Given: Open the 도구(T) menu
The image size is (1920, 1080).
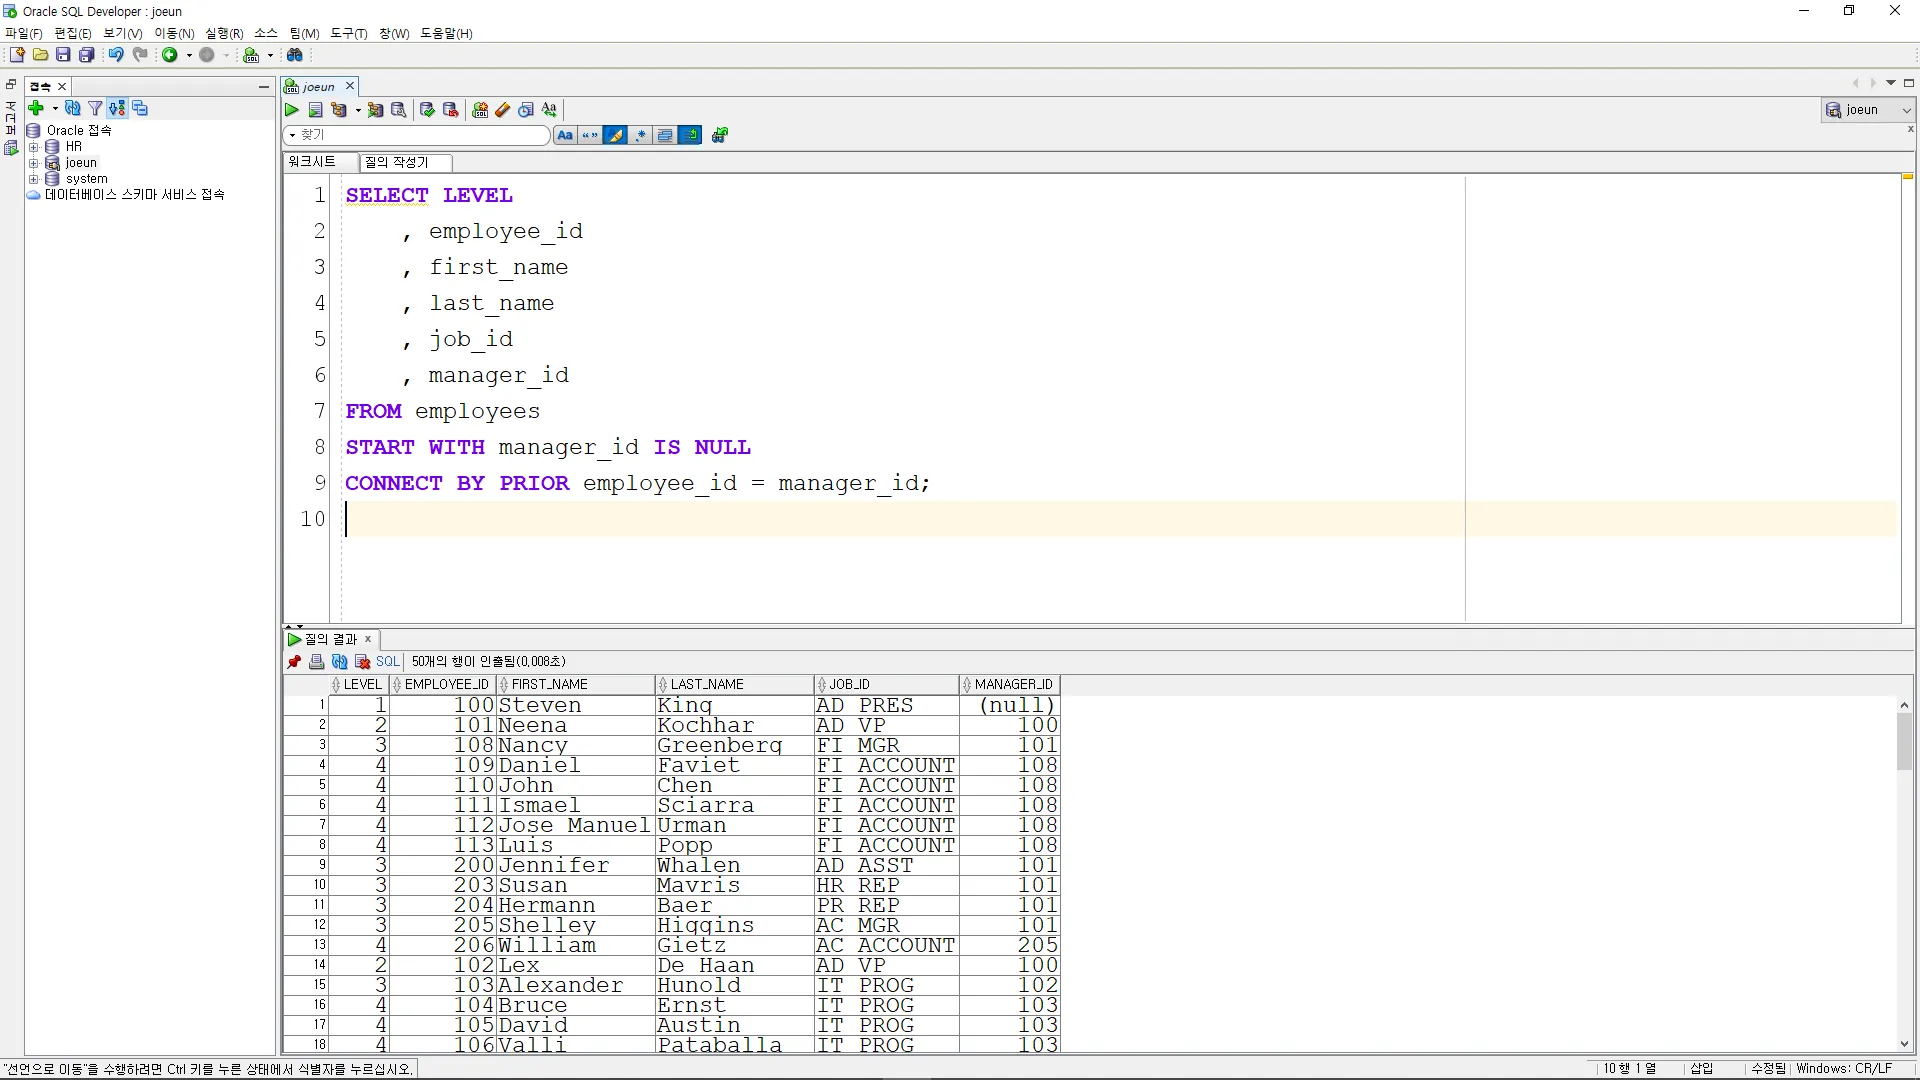Looking at the screenshot, I should [x=348, y=33].
